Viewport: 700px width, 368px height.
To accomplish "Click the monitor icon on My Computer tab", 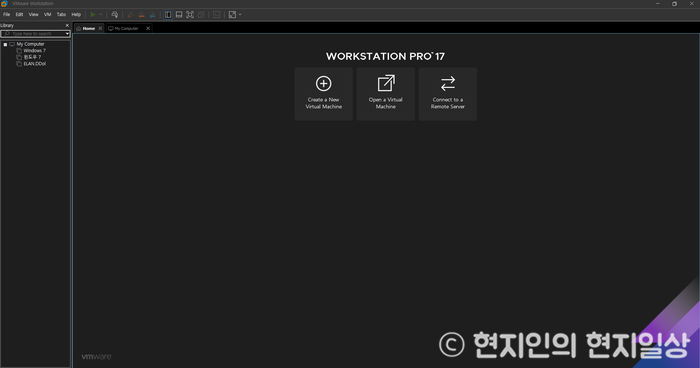I will pos(111,28).
